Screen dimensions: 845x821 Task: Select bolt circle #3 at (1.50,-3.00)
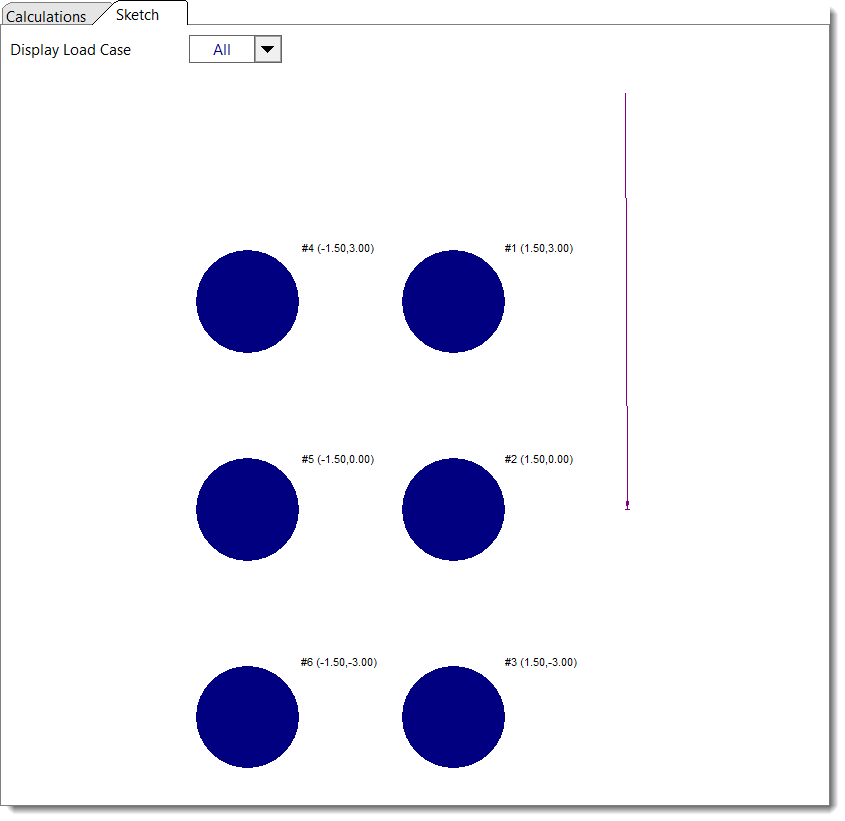pos(453,717)
